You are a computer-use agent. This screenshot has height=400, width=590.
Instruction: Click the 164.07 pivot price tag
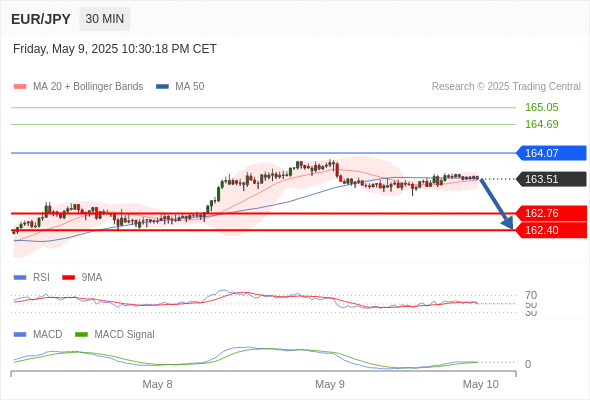551,153
